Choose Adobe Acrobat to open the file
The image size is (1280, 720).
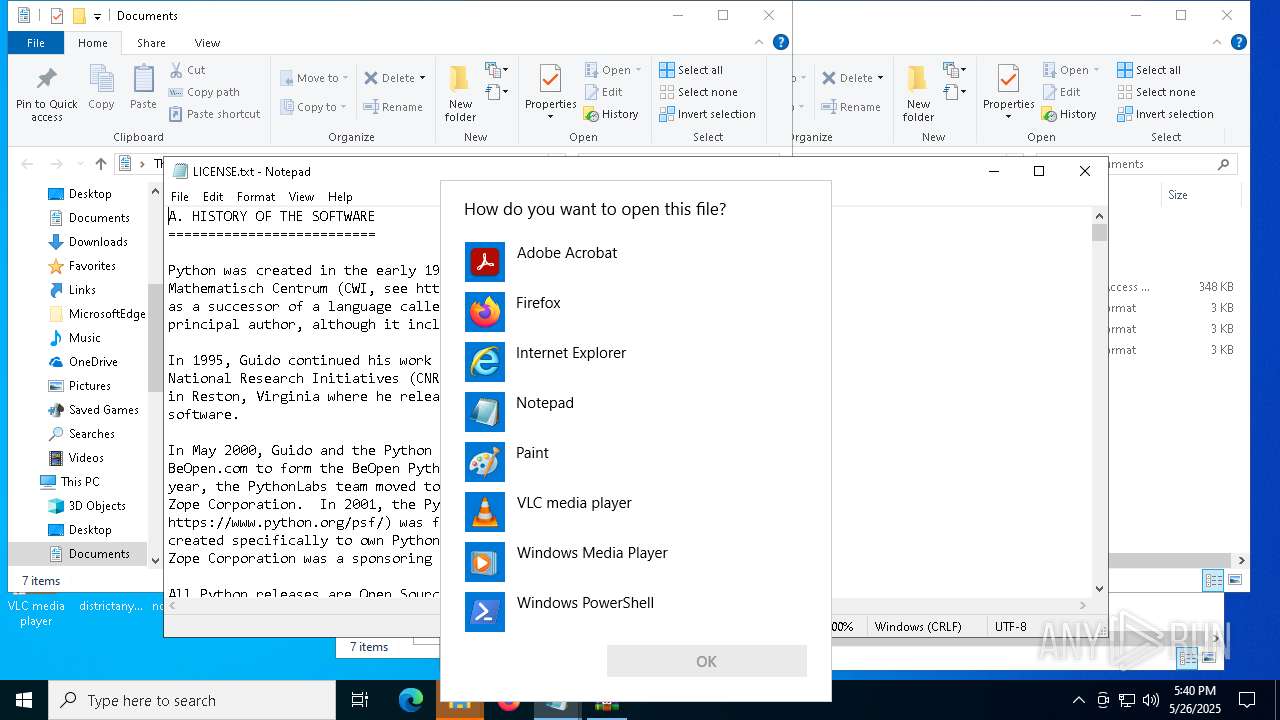(636, 262)
